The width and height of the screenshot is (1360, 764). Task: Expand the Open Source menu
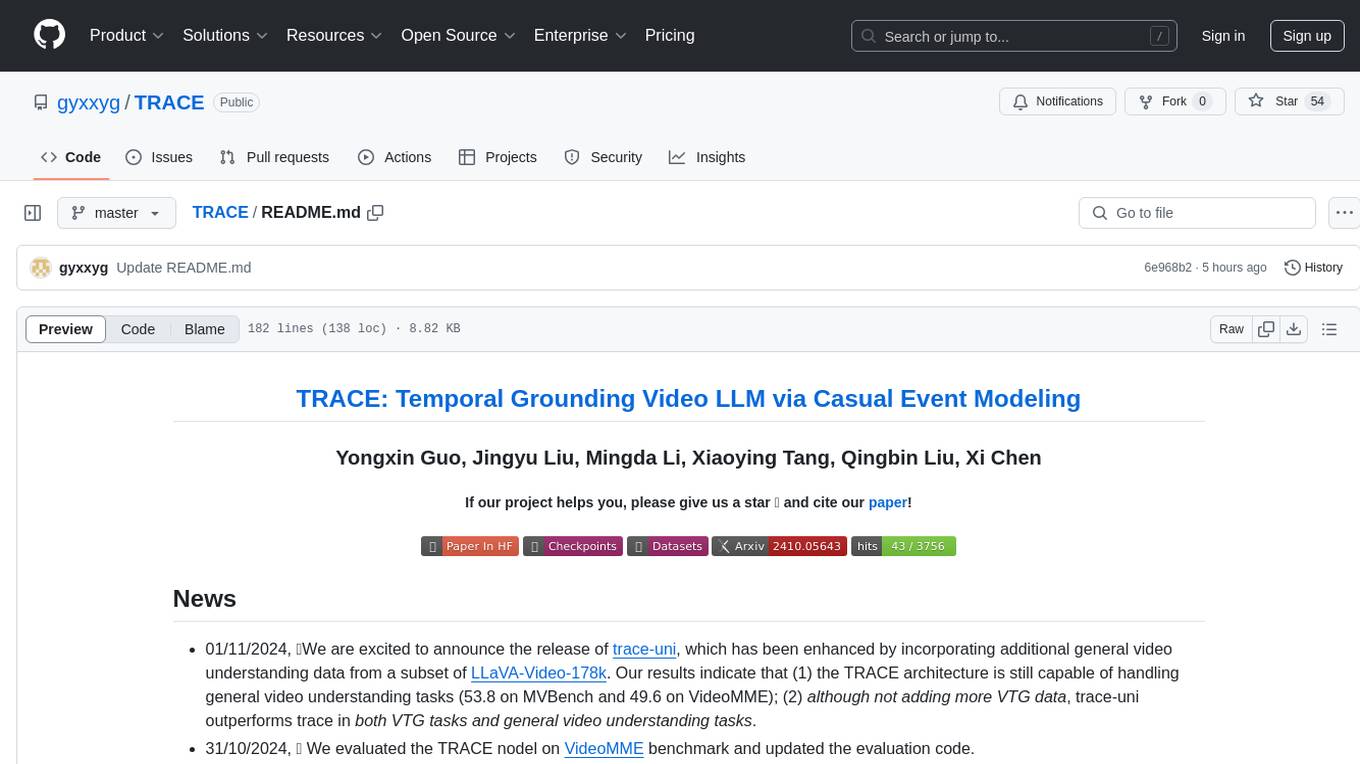point(458,35)
